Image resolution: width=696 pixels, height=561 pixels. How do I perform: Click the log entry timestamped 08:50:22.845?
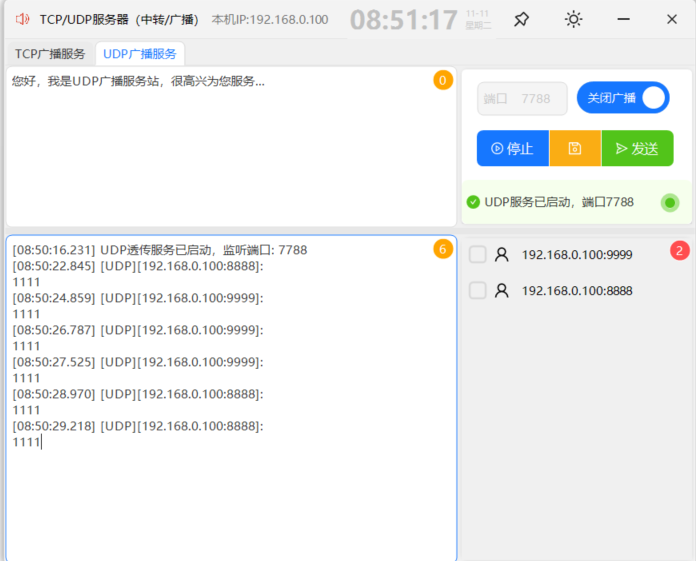click(x=138, y=266)
